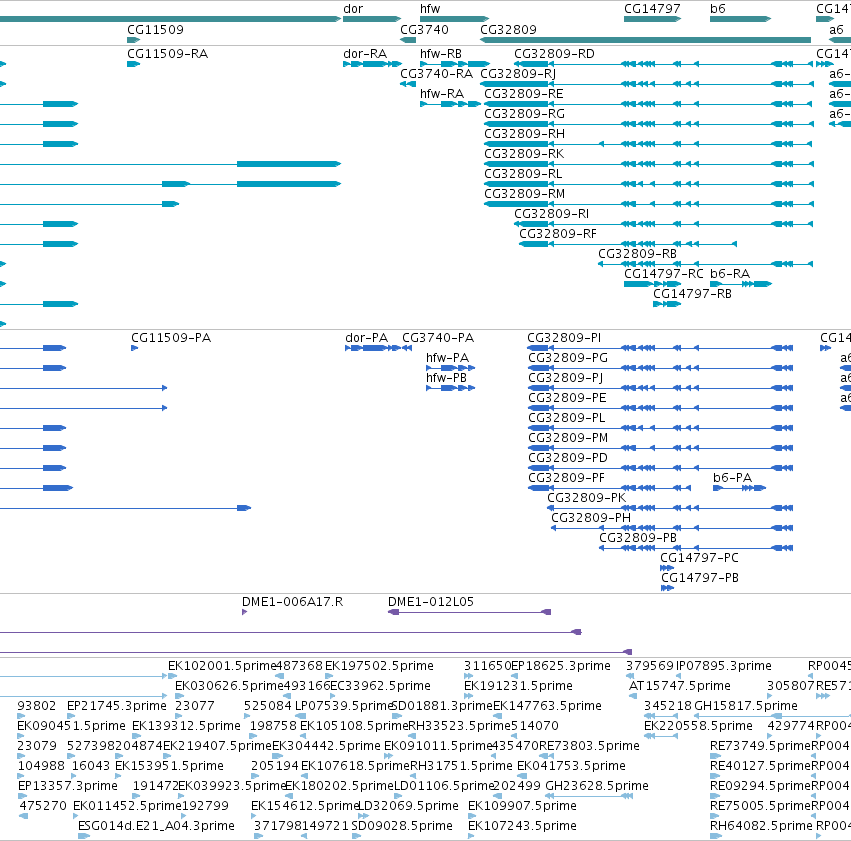This screenshot has height=841, width=851.
Task: Click transcript CG14797-RC label
Action: click(664, 274)
